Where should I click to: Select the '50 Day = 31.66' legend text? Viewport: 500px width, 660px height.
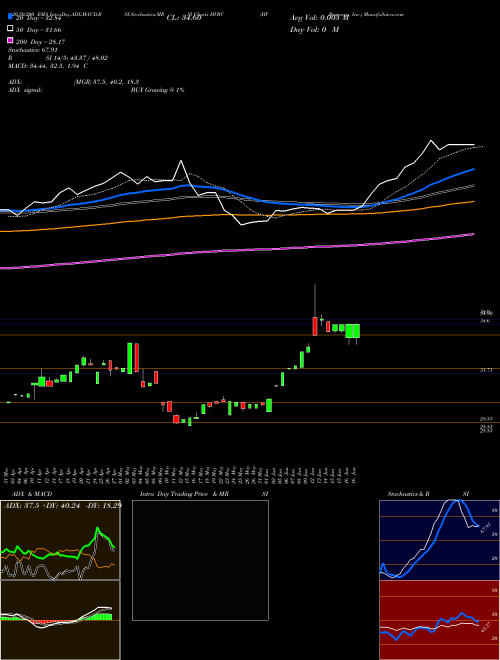click(x=39, y=30)
